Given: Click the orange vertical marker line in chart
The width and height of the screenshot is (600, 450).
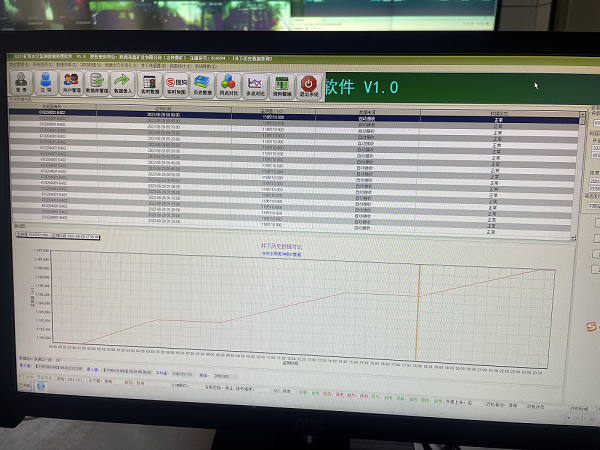Looking at the screenshot, I should click(x=417, y=310).
